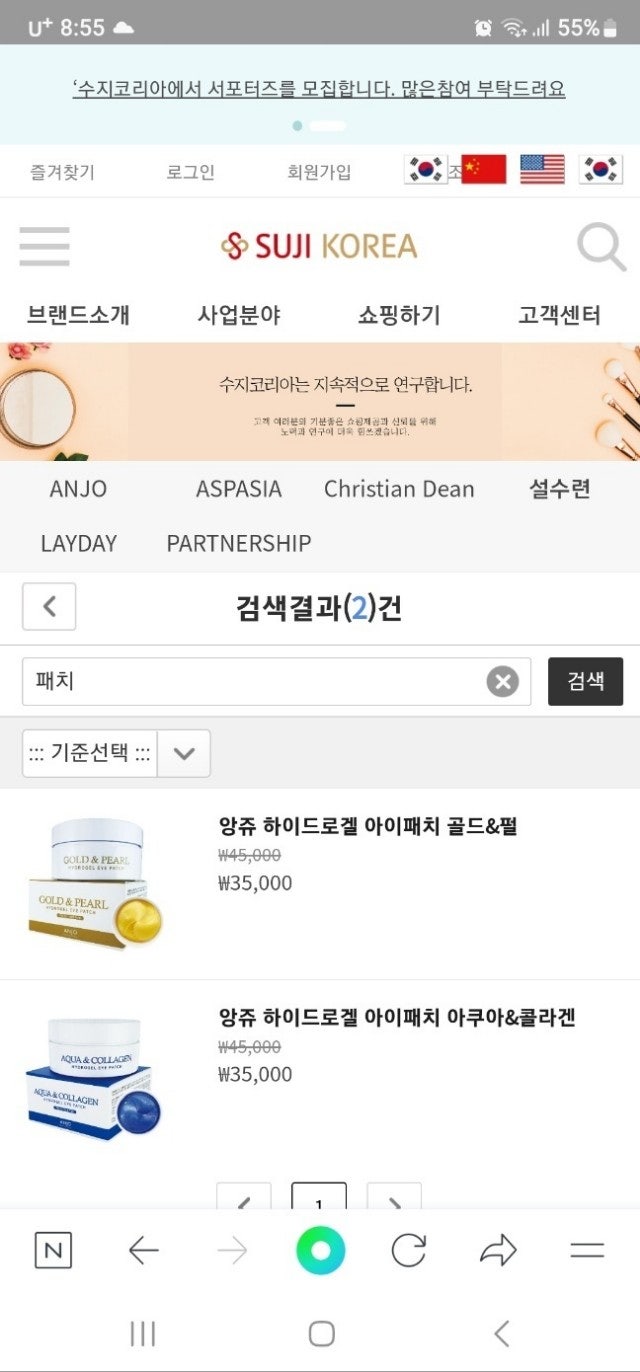Open the 쇼핑하기 menu item
Screen dimensions: 640x1372
tap(399, 316)
